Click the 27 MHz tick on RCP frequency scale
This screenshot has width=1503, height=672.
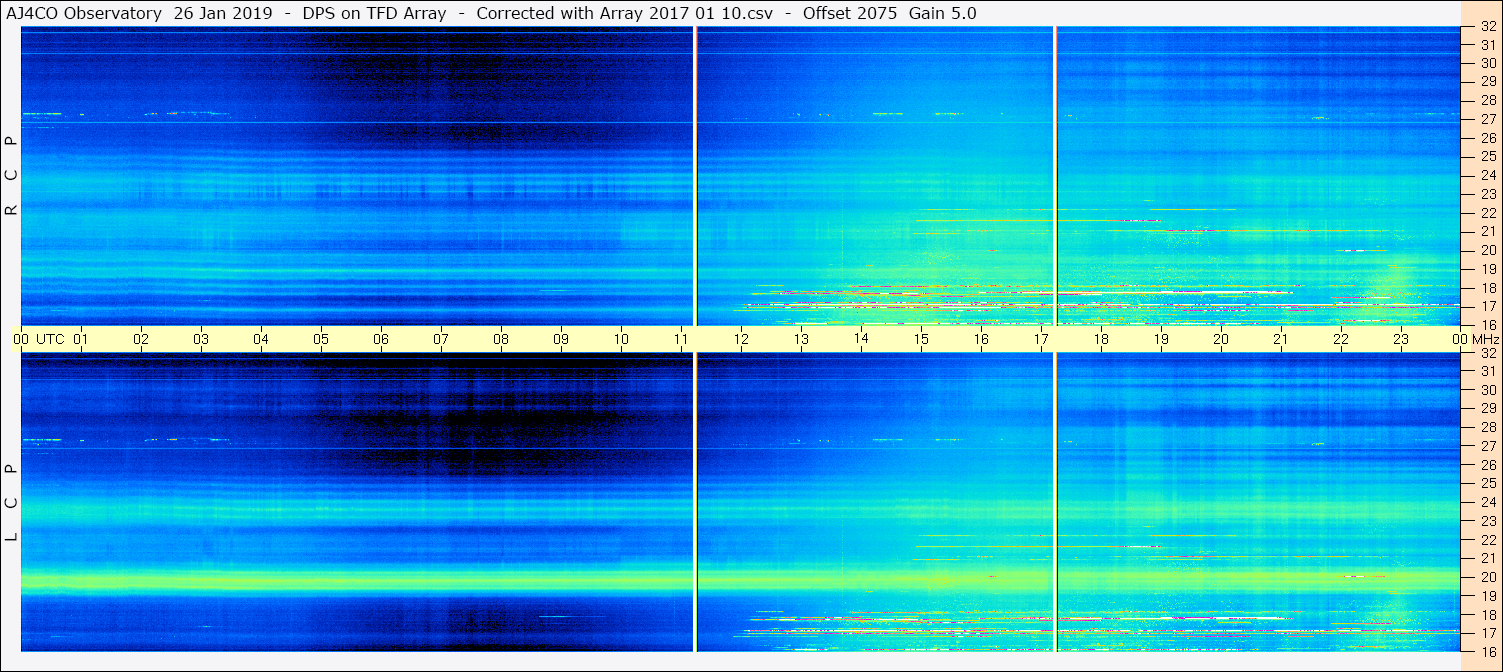(x=1488, y=119)
